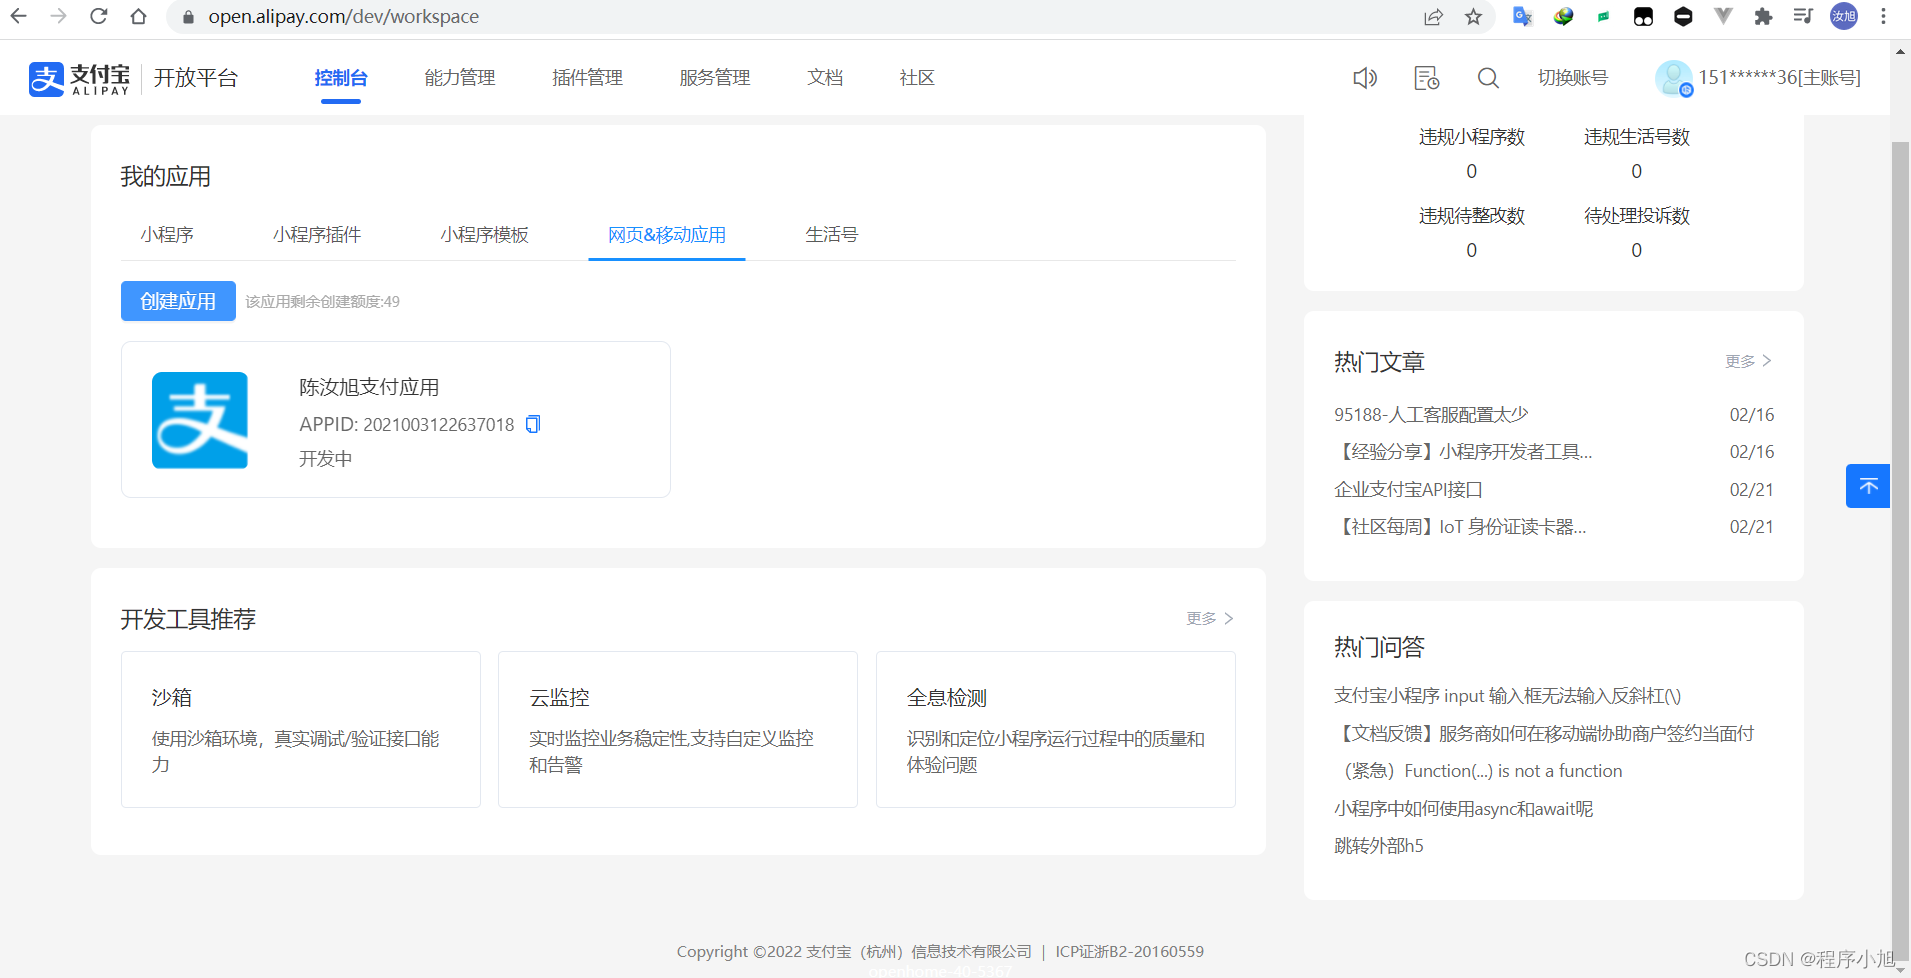Expand 更多 in 开发工具推荐
The image size is (1911, 978).
[x=1210, y=619]
